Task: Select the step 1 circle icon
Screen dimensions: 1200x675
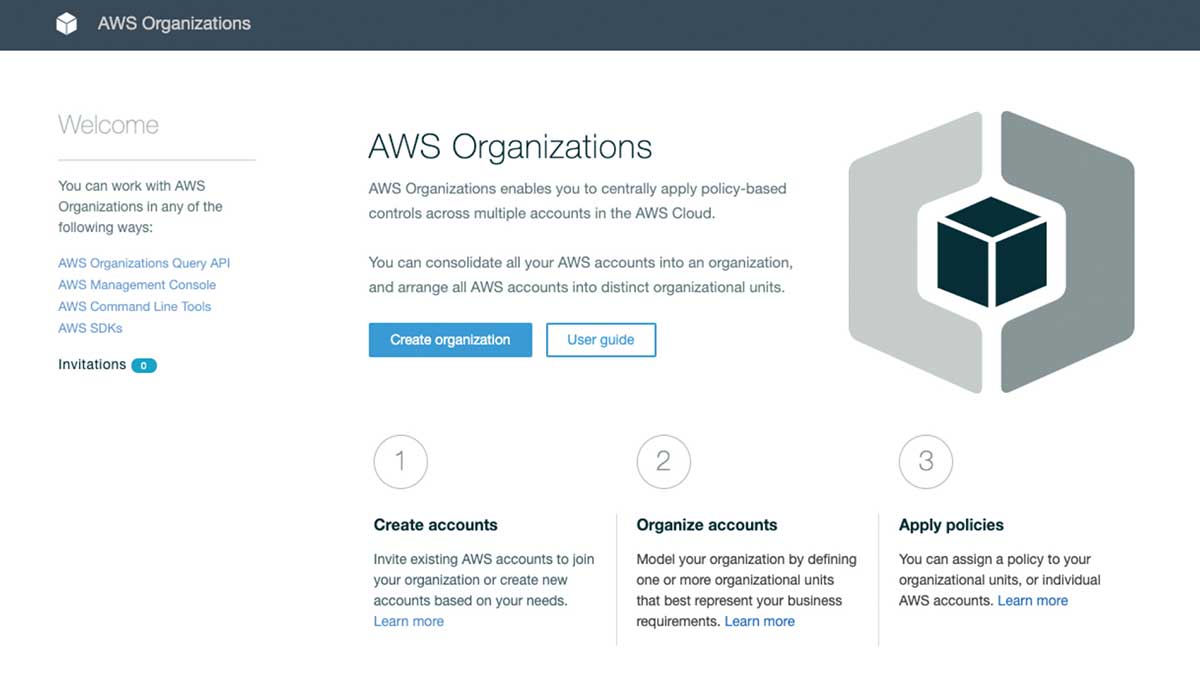Action: click(x=400, y=461)
